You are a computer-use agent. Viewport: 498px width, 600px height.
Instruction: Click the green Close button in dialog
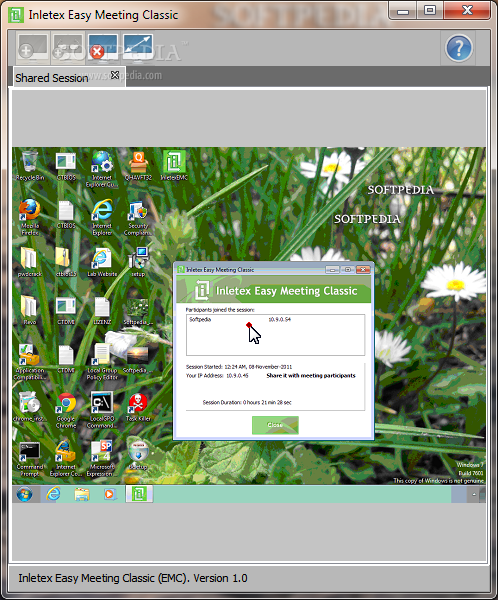[275, 425]
